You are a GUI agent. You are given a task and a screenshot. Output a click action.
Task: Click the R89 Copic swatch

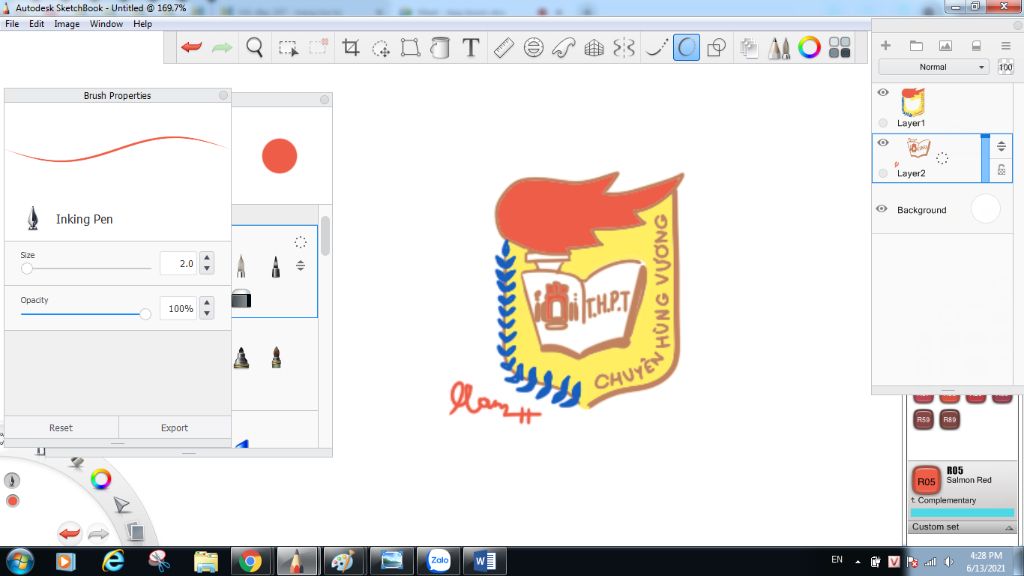tap(950, 419)
